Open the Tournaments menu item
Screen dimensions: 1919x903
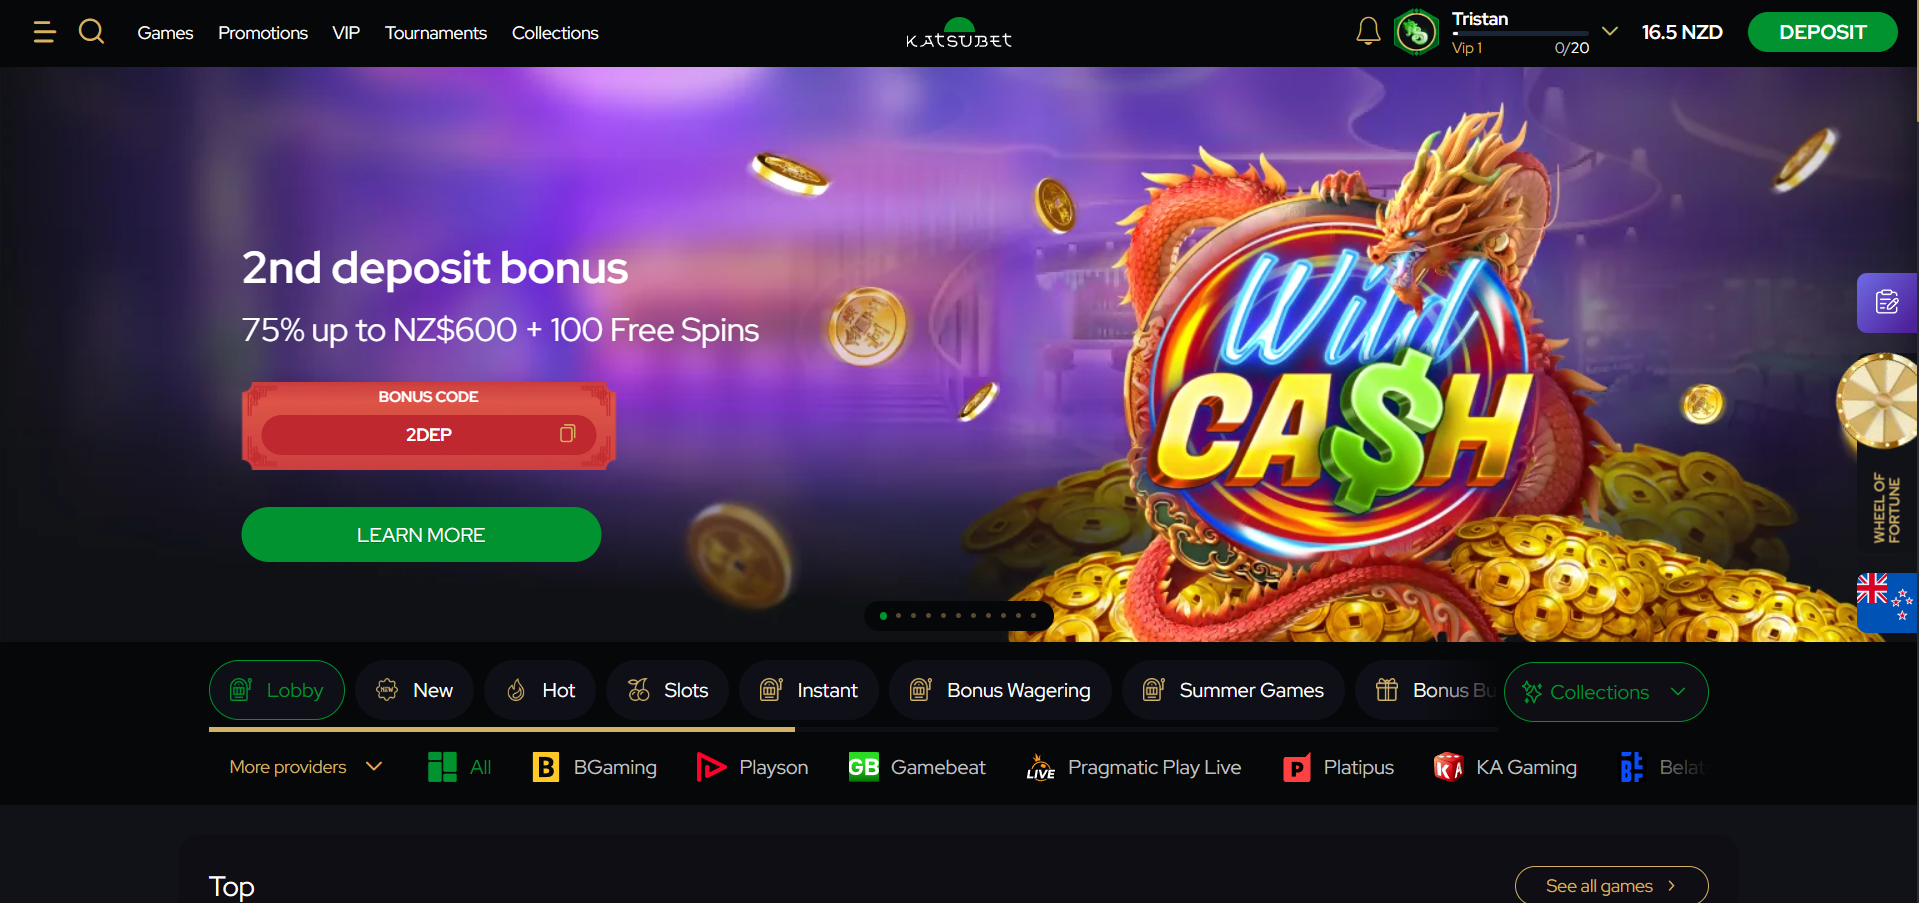tap(436, 33)
